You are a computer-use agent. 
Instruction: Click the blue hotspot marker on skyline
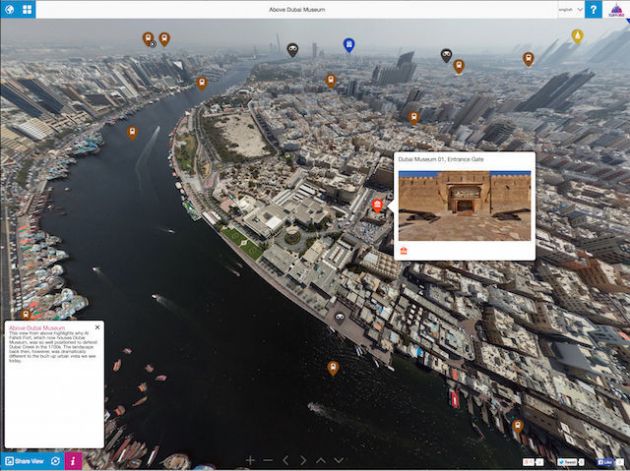348,45
